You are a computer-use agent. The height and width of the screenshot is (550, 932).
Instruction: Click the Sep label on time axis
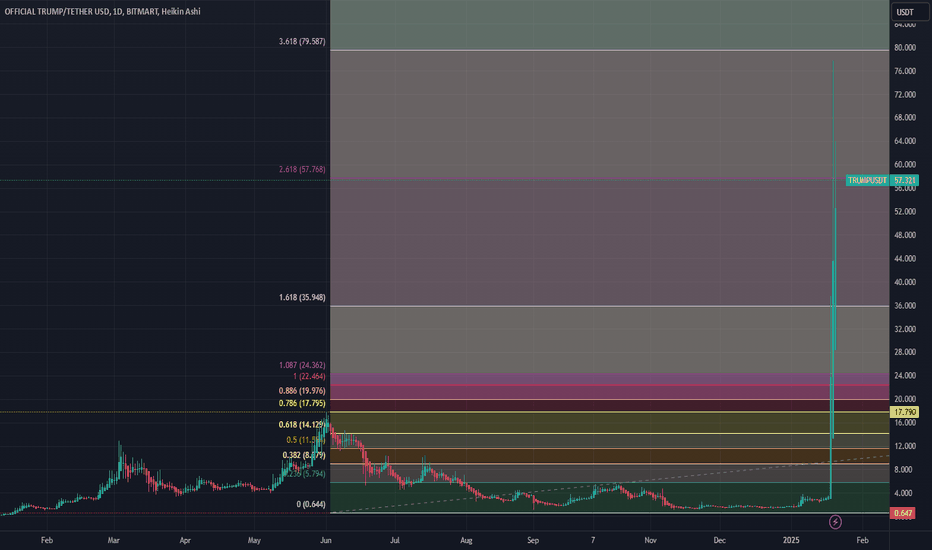533,540
